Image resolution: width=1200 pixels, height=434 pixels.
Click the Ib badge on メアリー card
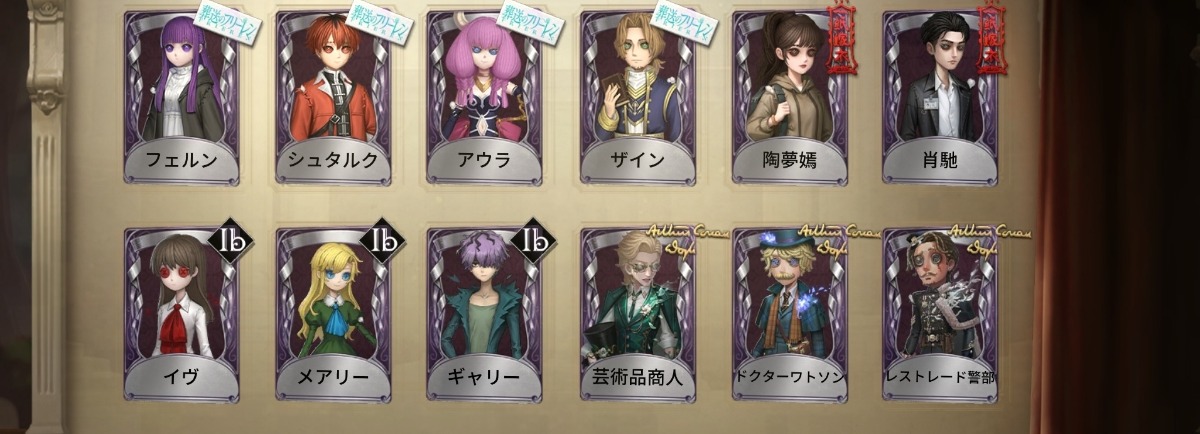tap(381, 241)
